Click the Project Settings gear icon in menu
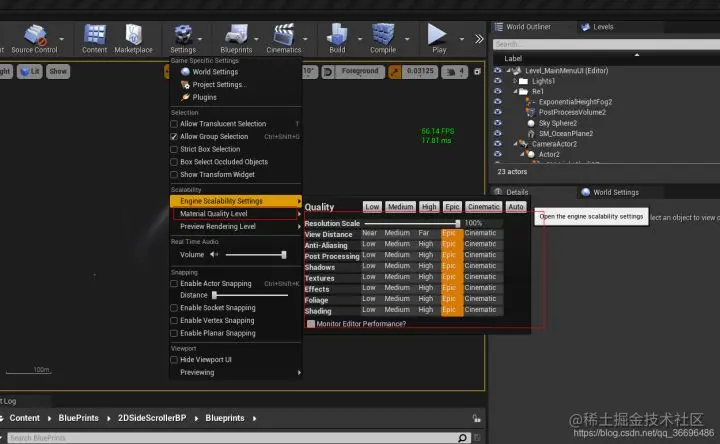Image resolution: width=720 pixels, height=444 pixels. pos(185,84)
